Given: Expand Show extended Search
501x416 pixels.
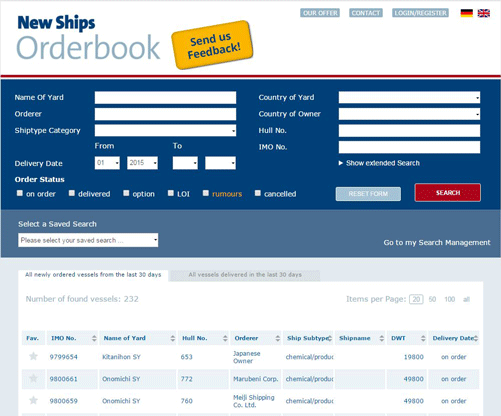Looking at the screenshot, I should pos(379,163).
